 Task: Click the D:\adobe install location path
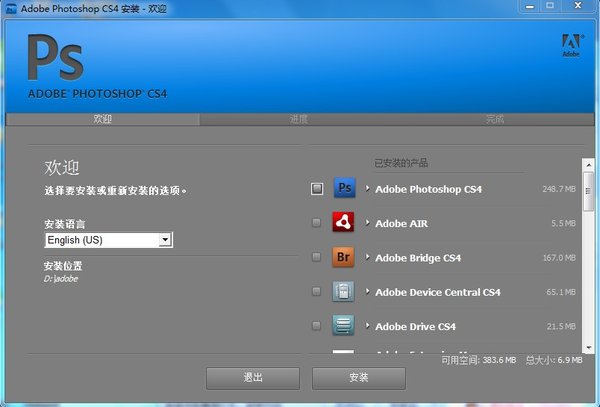(x=61, y=279)
